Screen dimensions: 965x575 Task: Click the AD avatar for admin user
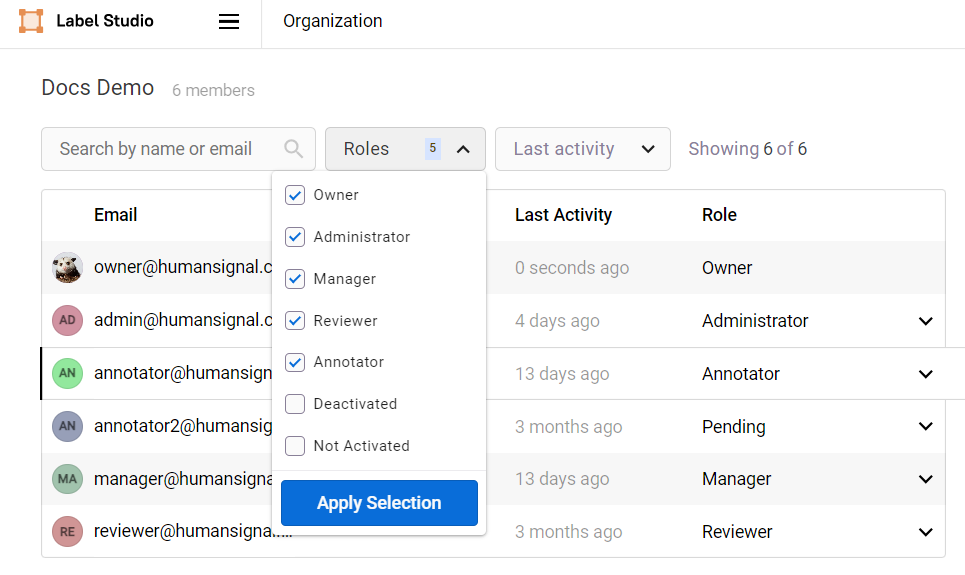pyautogui.click(x=67, y=321)
